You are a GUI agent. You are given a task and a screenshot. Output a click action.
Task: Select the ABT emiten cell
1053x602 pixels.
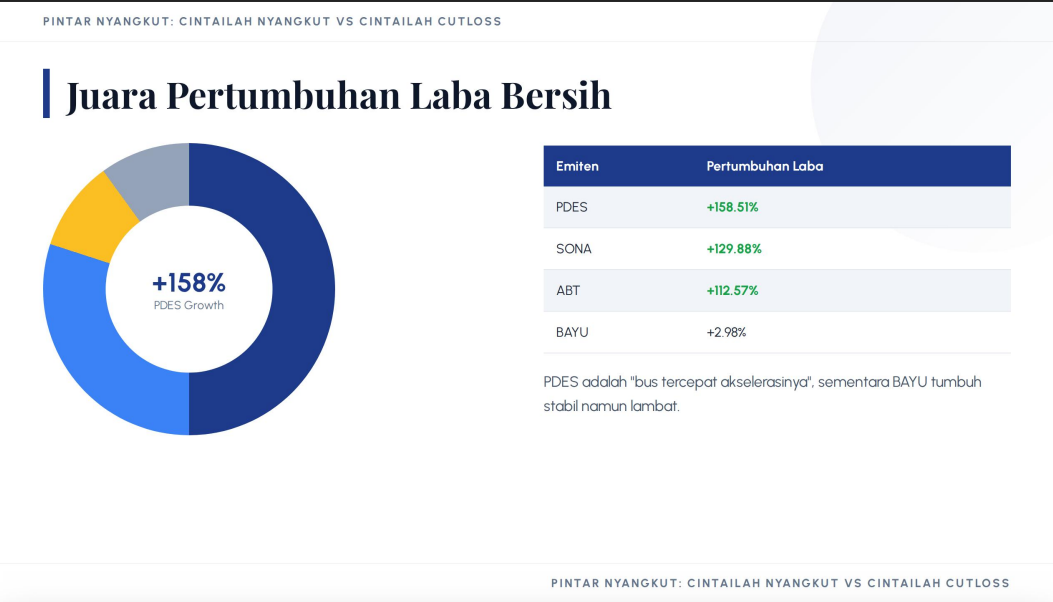click(568, 291)
